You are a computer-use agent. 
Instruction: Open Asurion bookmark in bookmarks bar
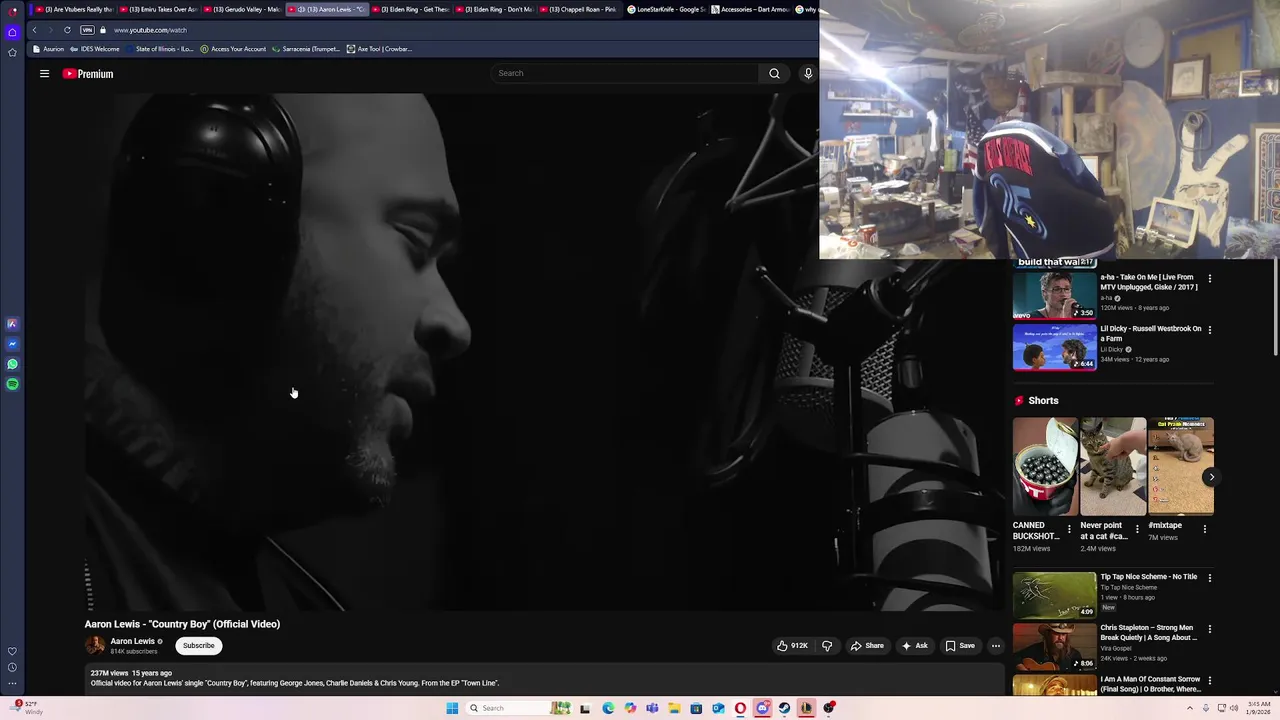point(48,49)
